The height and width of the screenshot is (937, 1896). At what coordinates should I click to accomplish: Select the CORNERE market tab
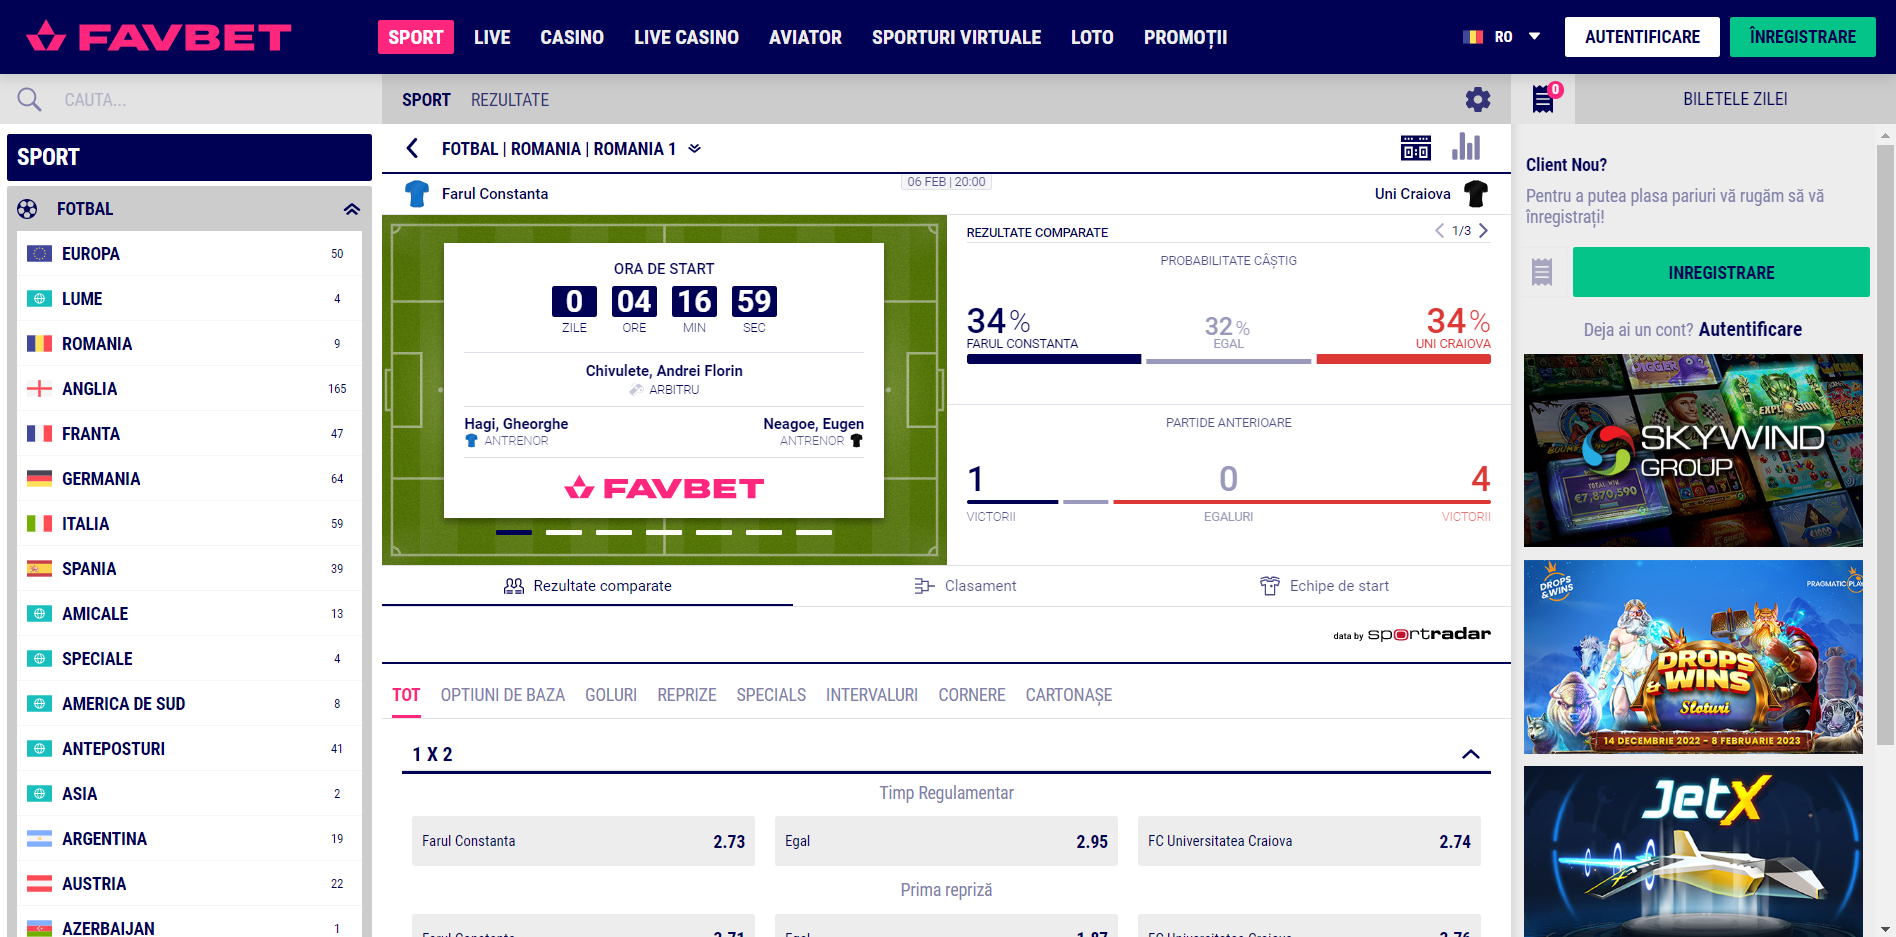[972, 695]
